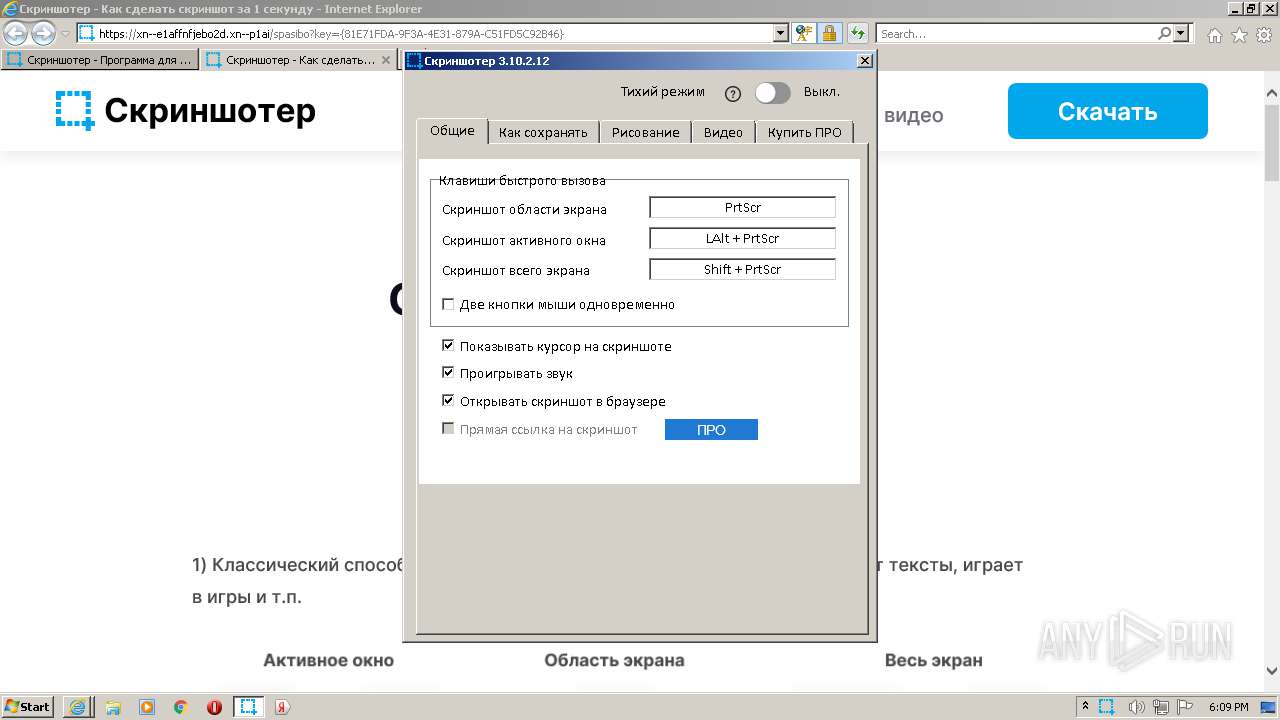Enable Две кнопки мыши одновременно checkbox
This screenshot has width=1280, height=720.
tap(448, 304)
